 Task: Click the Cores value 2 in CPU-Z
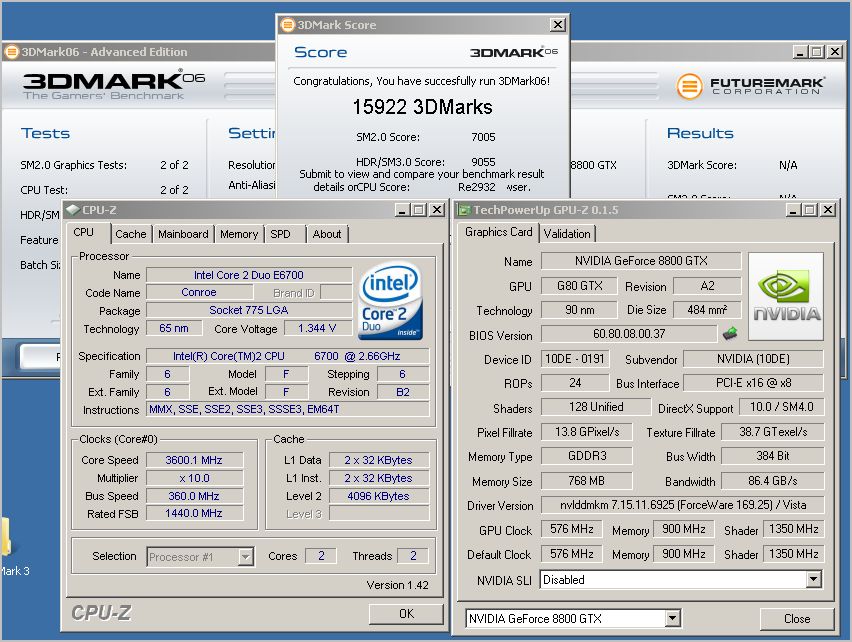(x=321, y=556)
